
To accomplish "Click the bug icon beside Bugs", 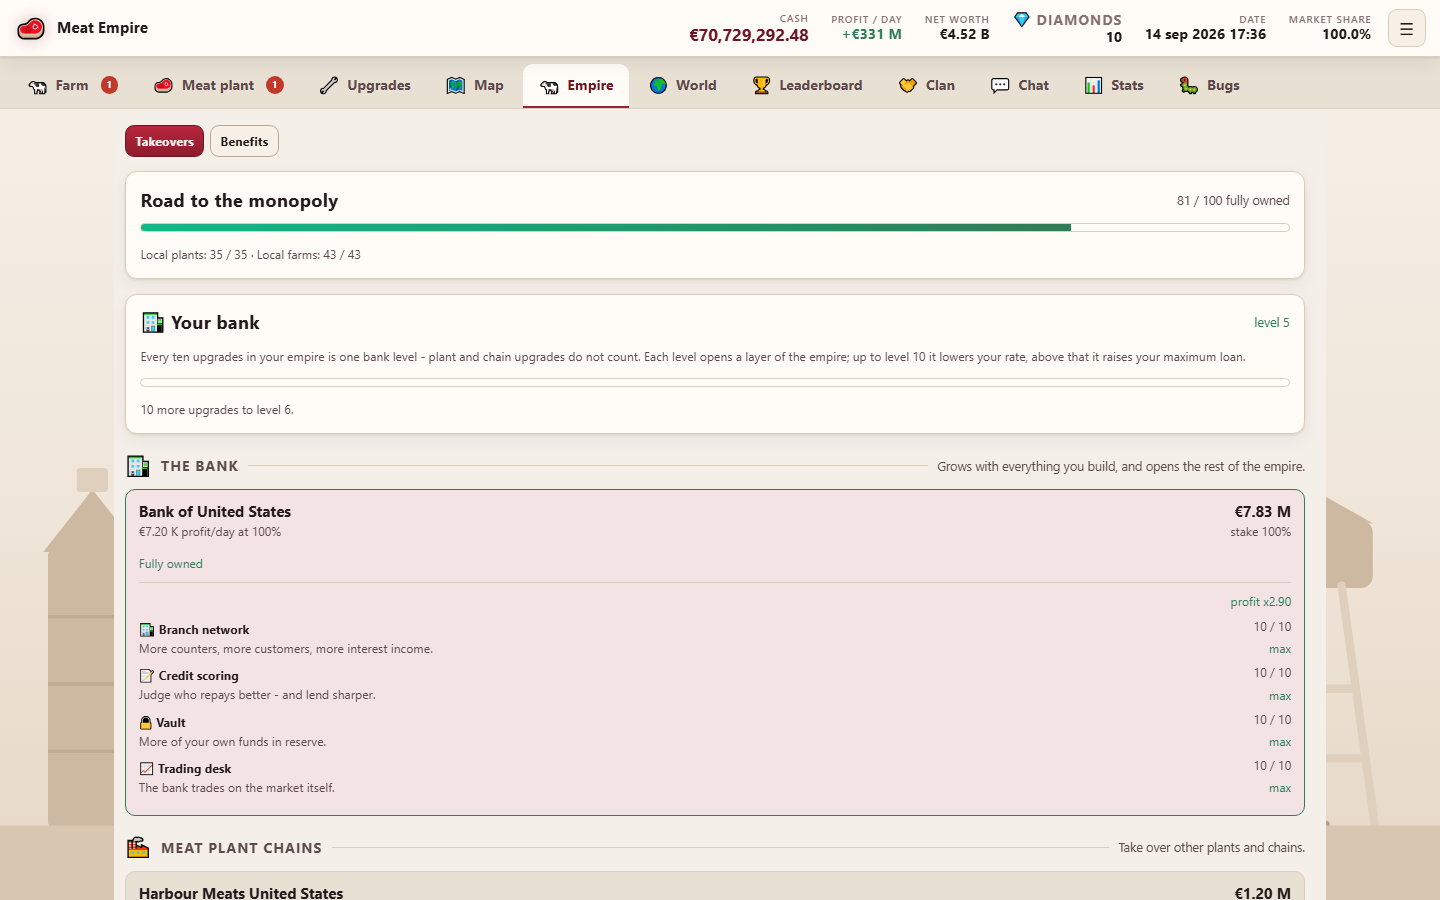I will point(1189,86).
